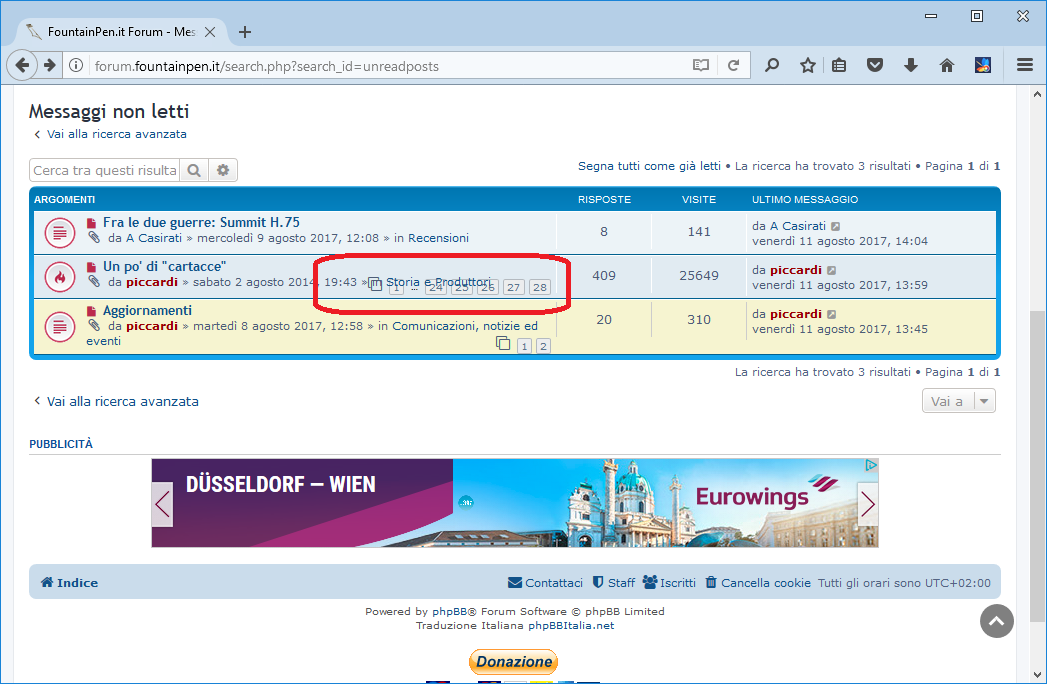This screenshot has width=1047, height=684.
Task: Click the 'Cerca tra questi risultati' search field
Action: click(105, 170)
